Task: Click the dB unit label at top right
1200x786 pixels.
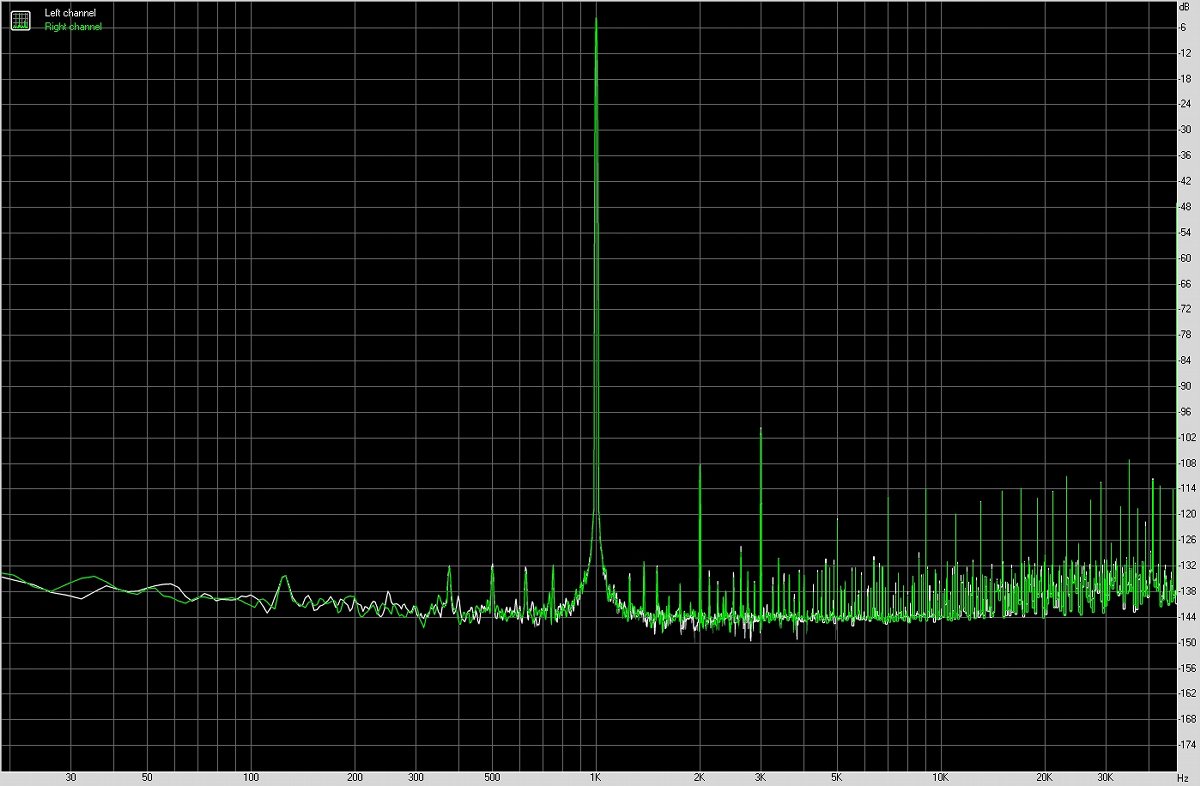Action: pyautogui.click(x=1184, y=6)
